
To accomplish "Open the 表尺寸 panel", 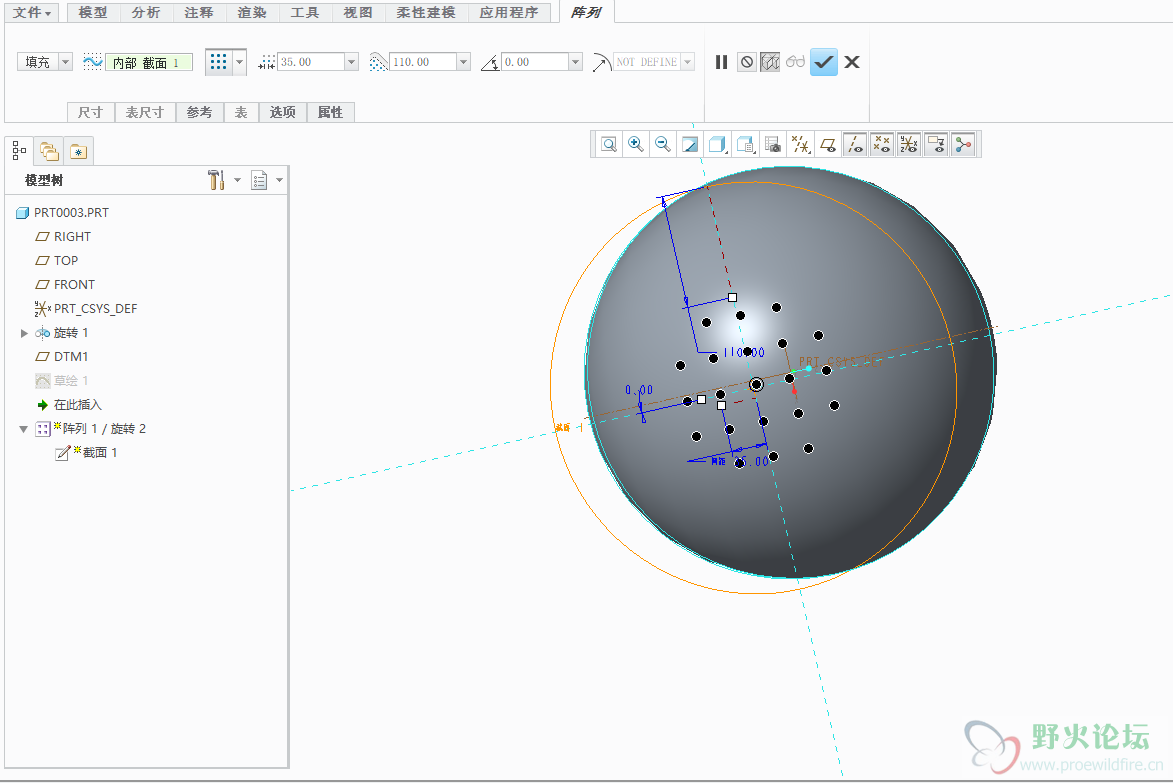I will (x=144, y=112).
